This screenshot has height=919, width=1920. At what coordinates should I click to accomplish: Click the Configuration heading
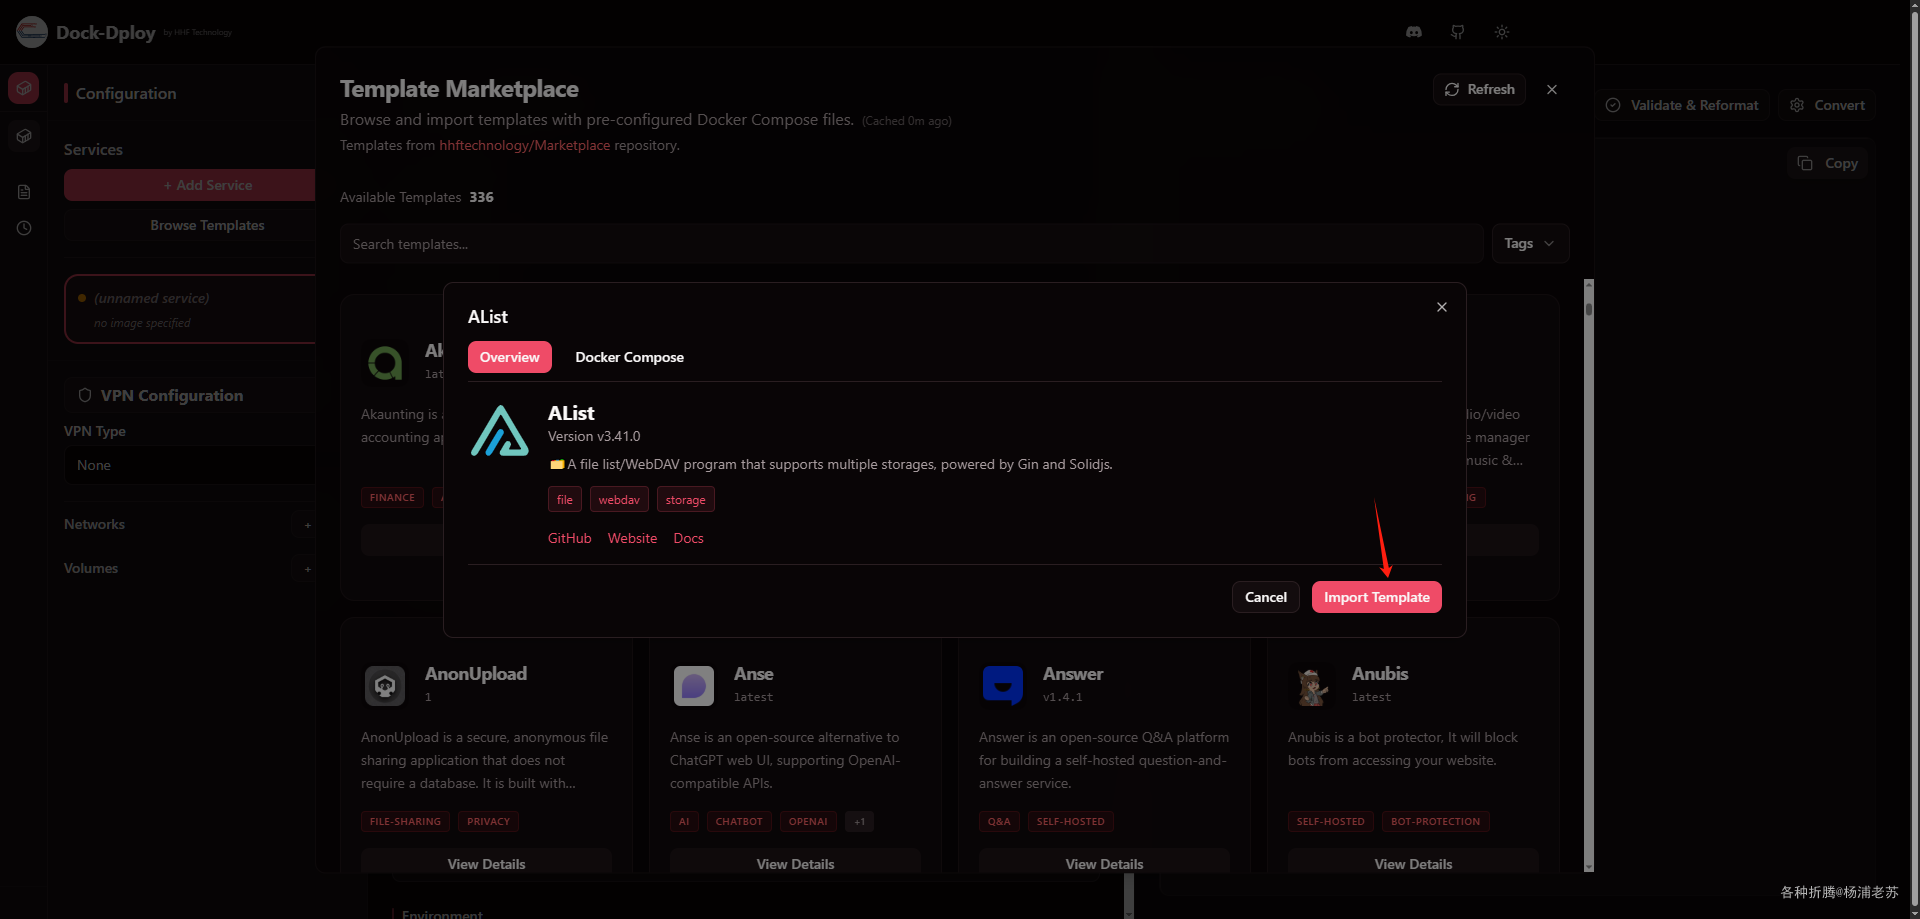[126, 93]
